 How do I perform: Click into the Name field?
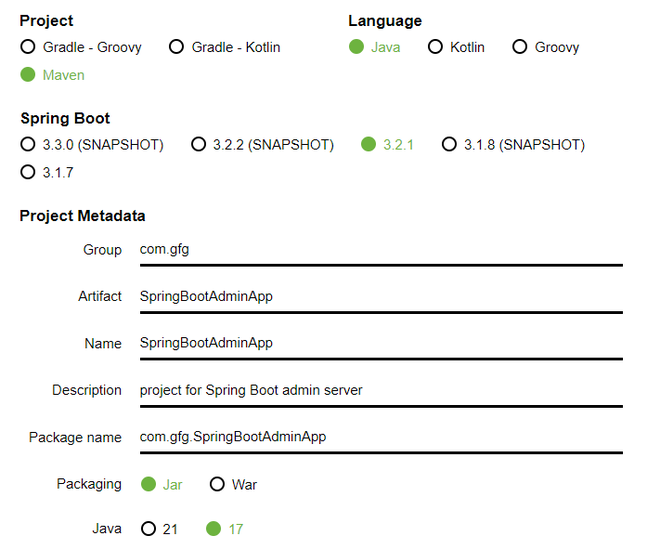(380, 343)
